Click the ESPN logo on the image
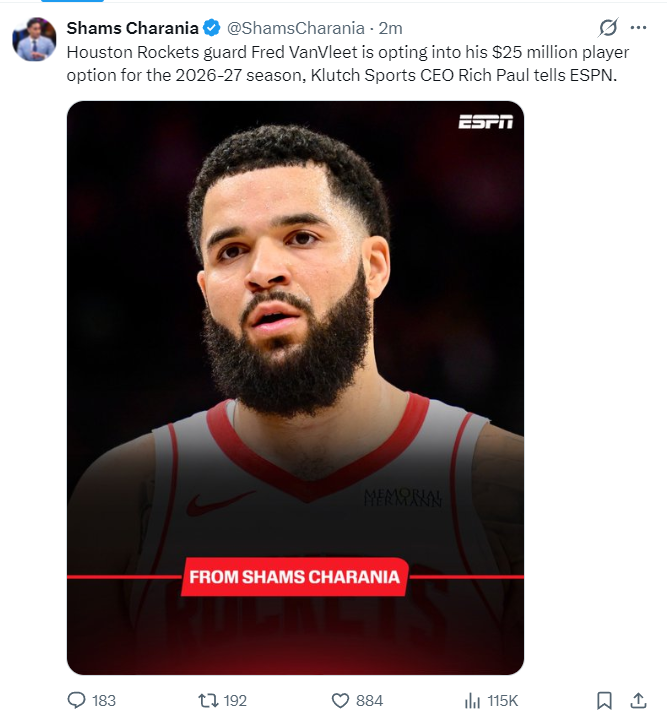The width and height of the screenshot is (667, 724). 486,122
